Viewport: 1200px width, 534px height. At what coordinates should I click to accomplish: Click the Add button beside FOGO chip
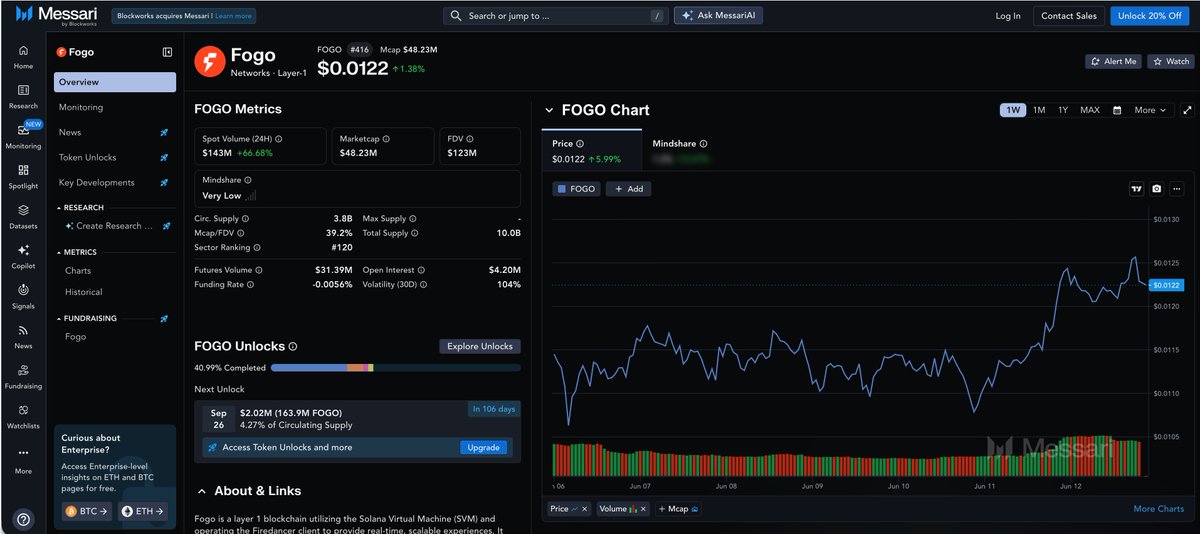[x=628, y=188]
